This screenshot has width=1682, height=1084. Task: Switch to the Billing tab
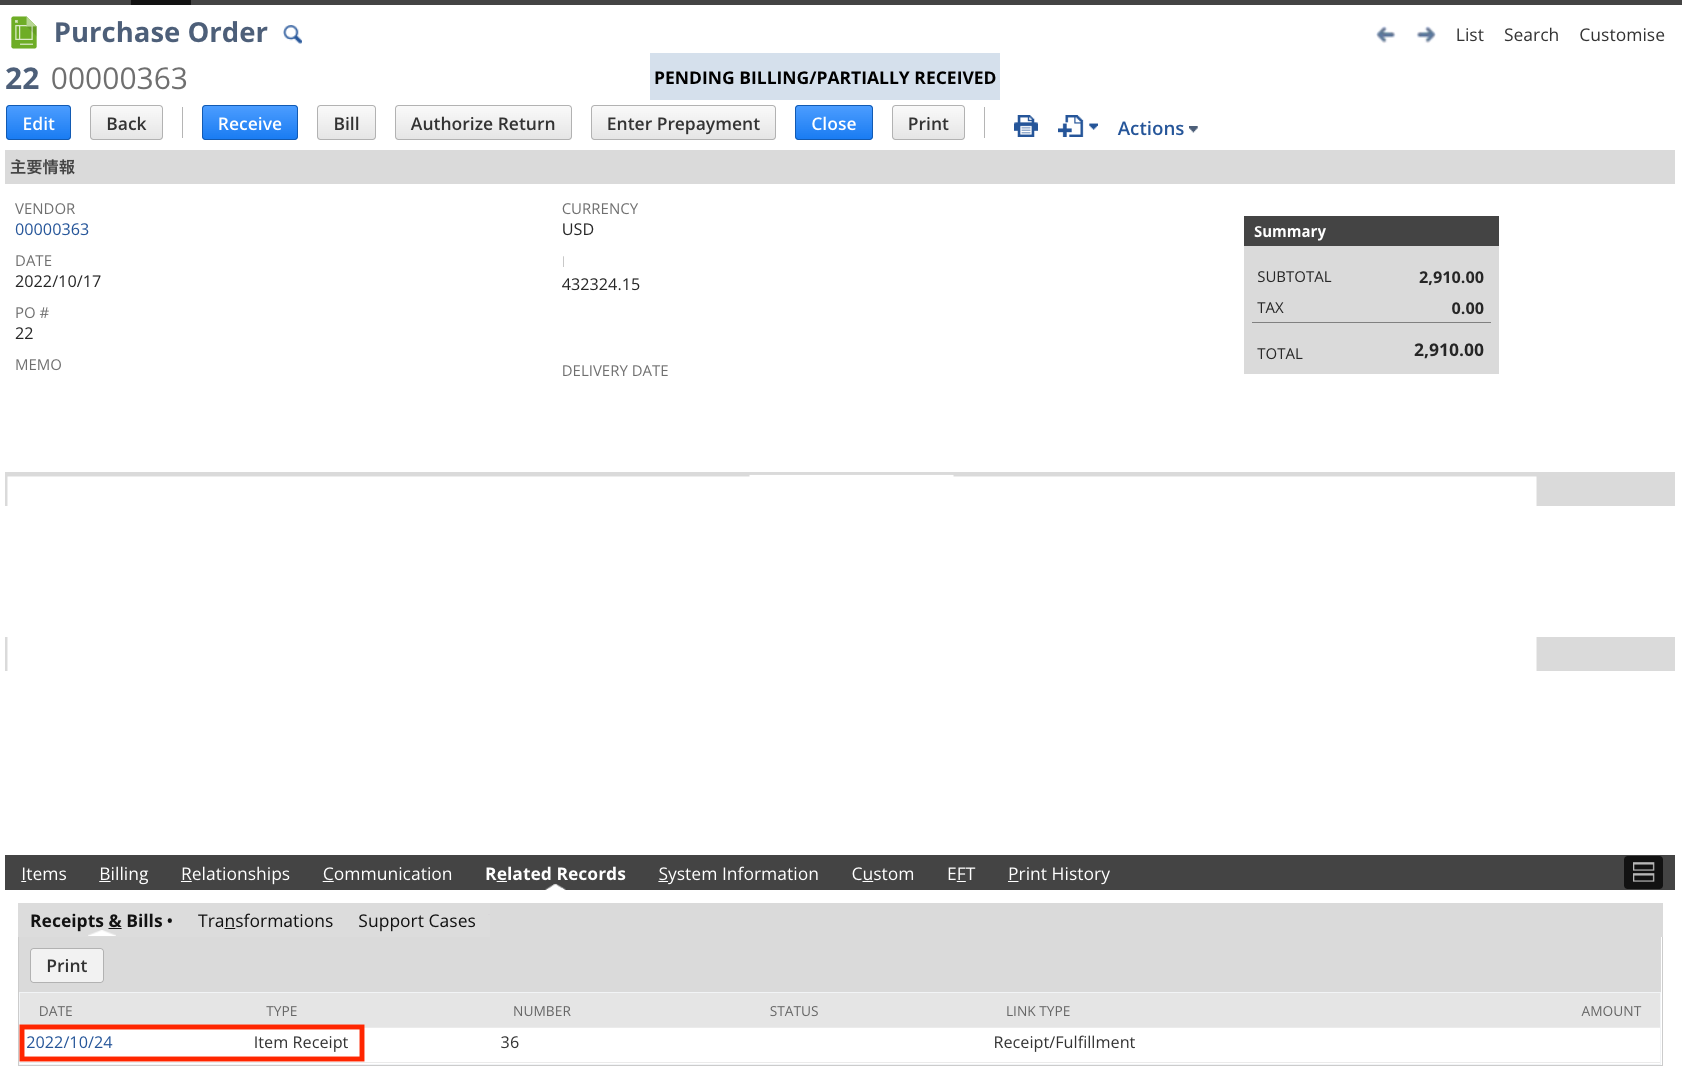pos(123,873)
